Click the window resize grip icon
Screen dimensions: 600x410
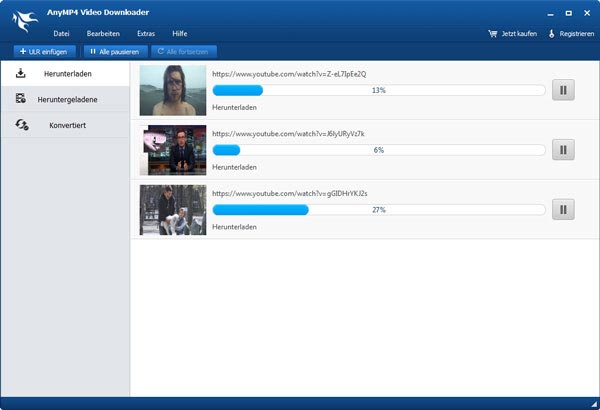594,404
